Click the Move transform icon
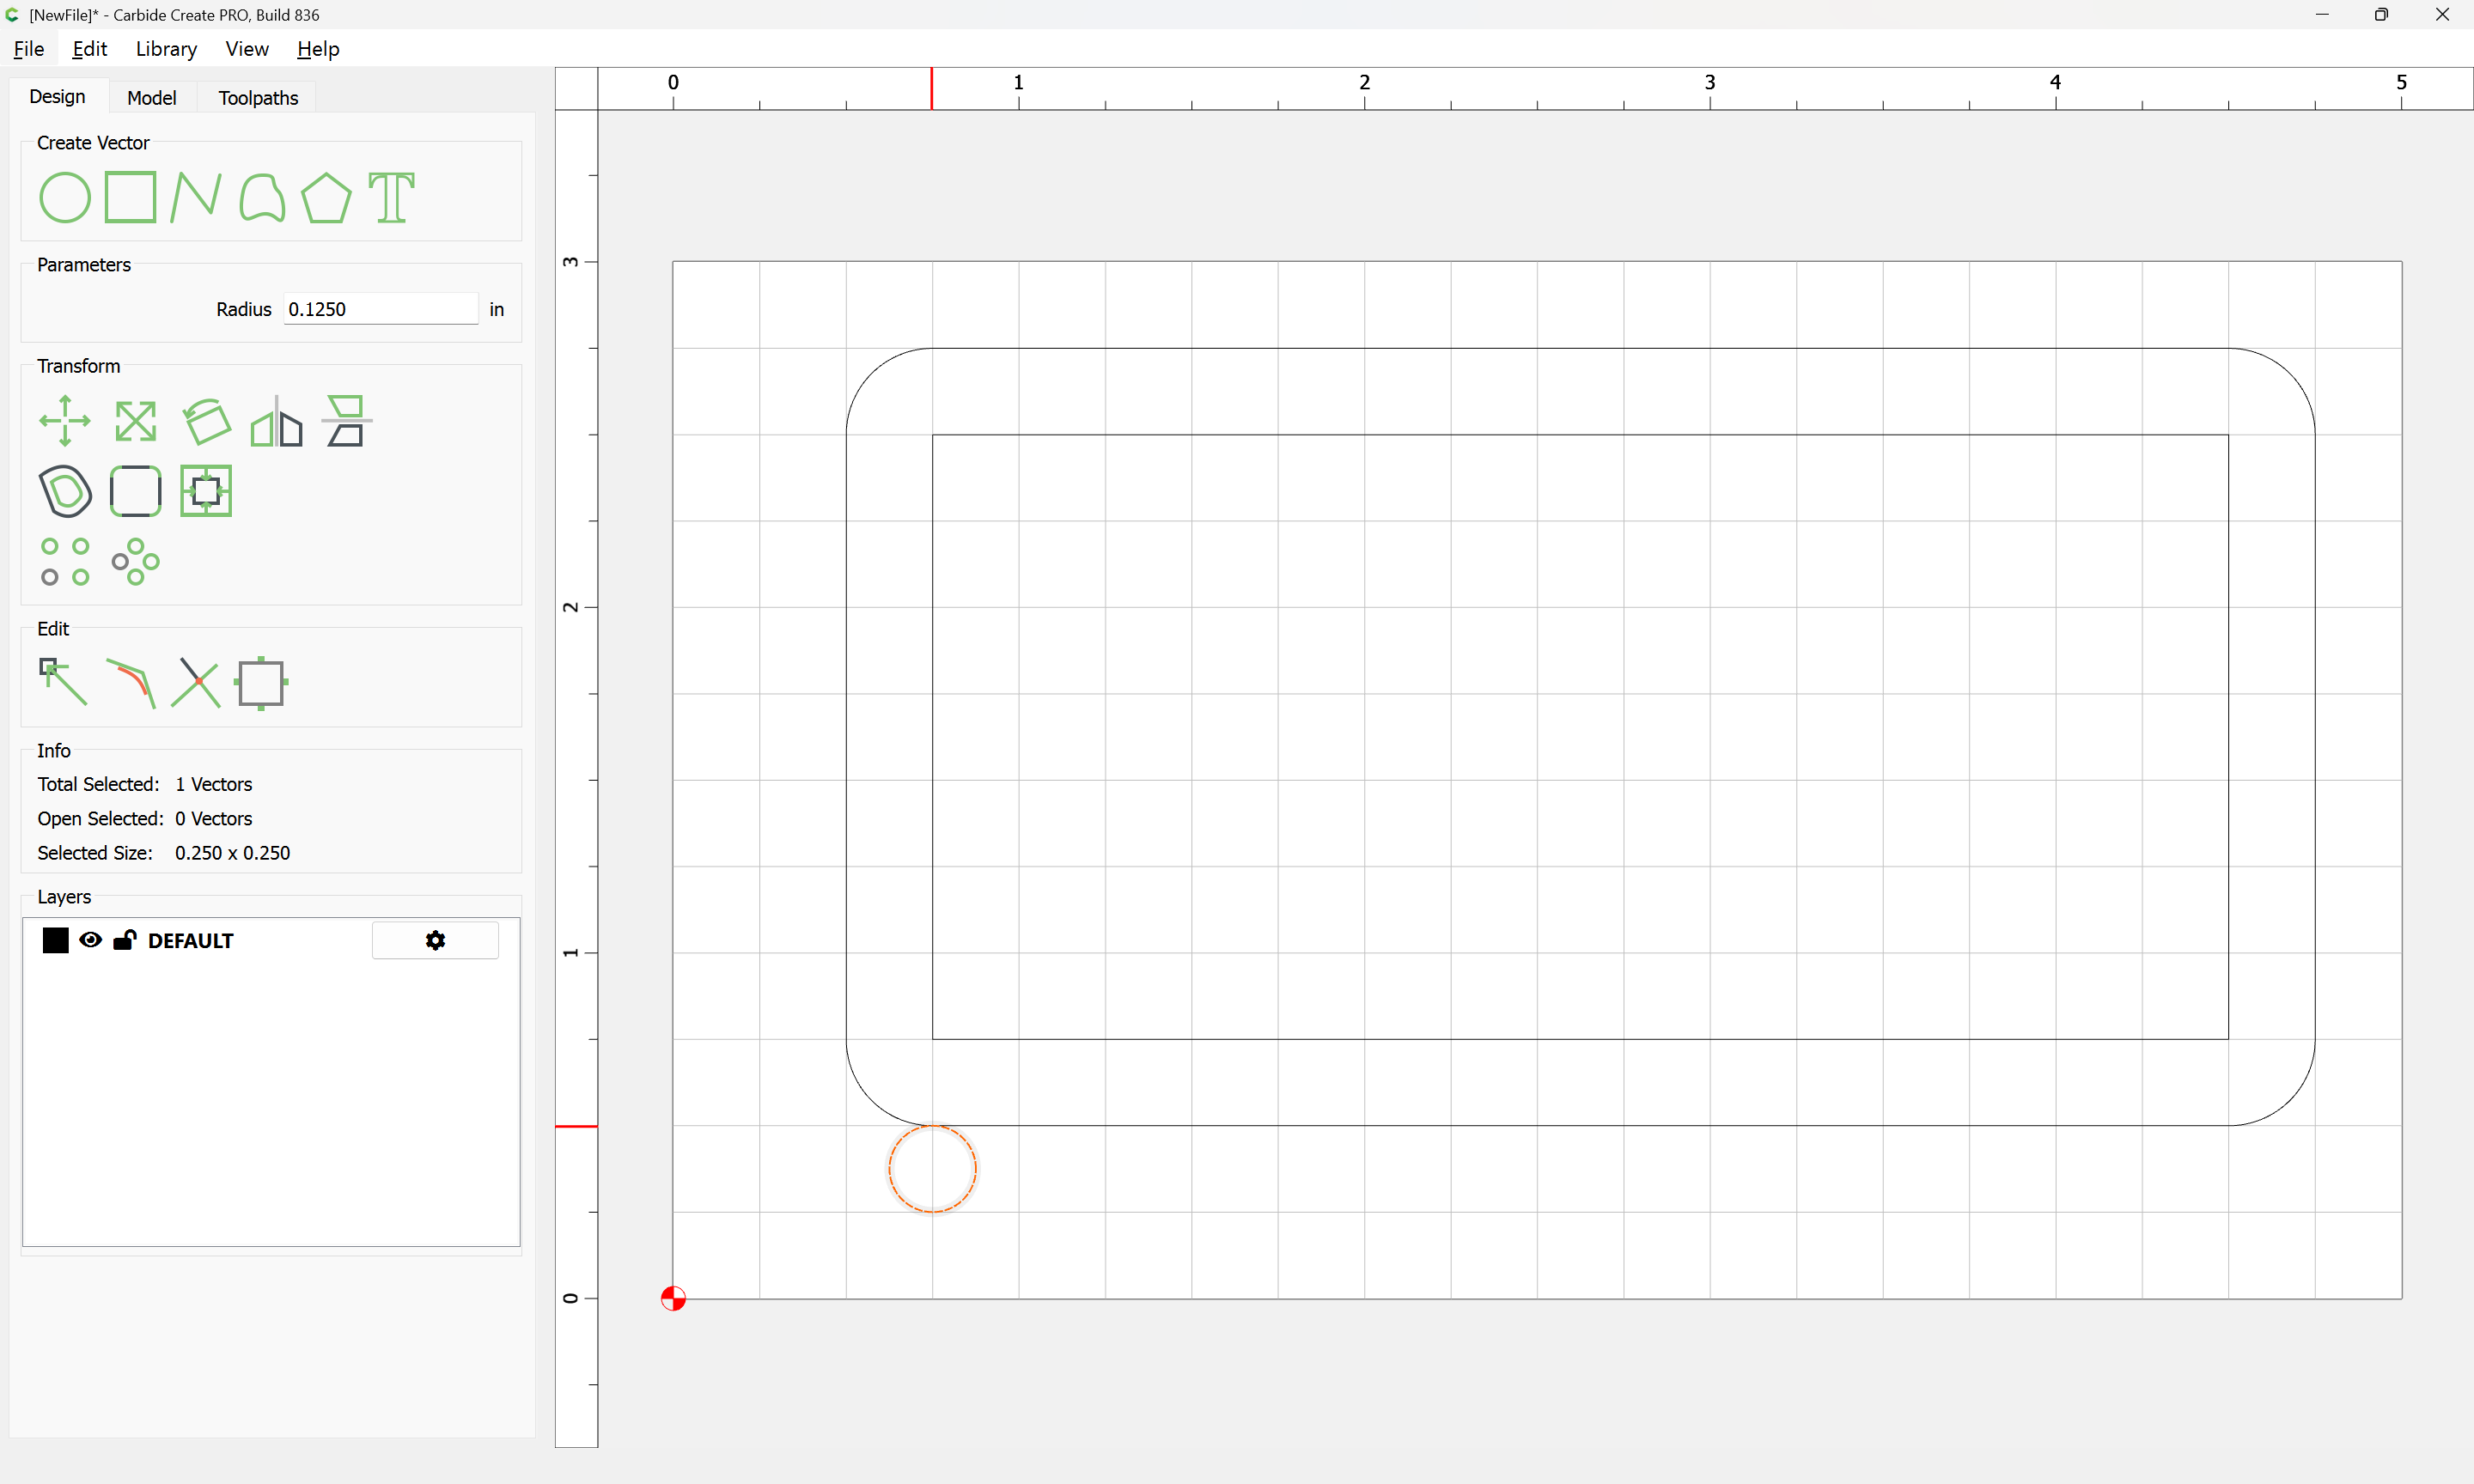This screenshot has height=1484, width=2474. click(65, 421)
